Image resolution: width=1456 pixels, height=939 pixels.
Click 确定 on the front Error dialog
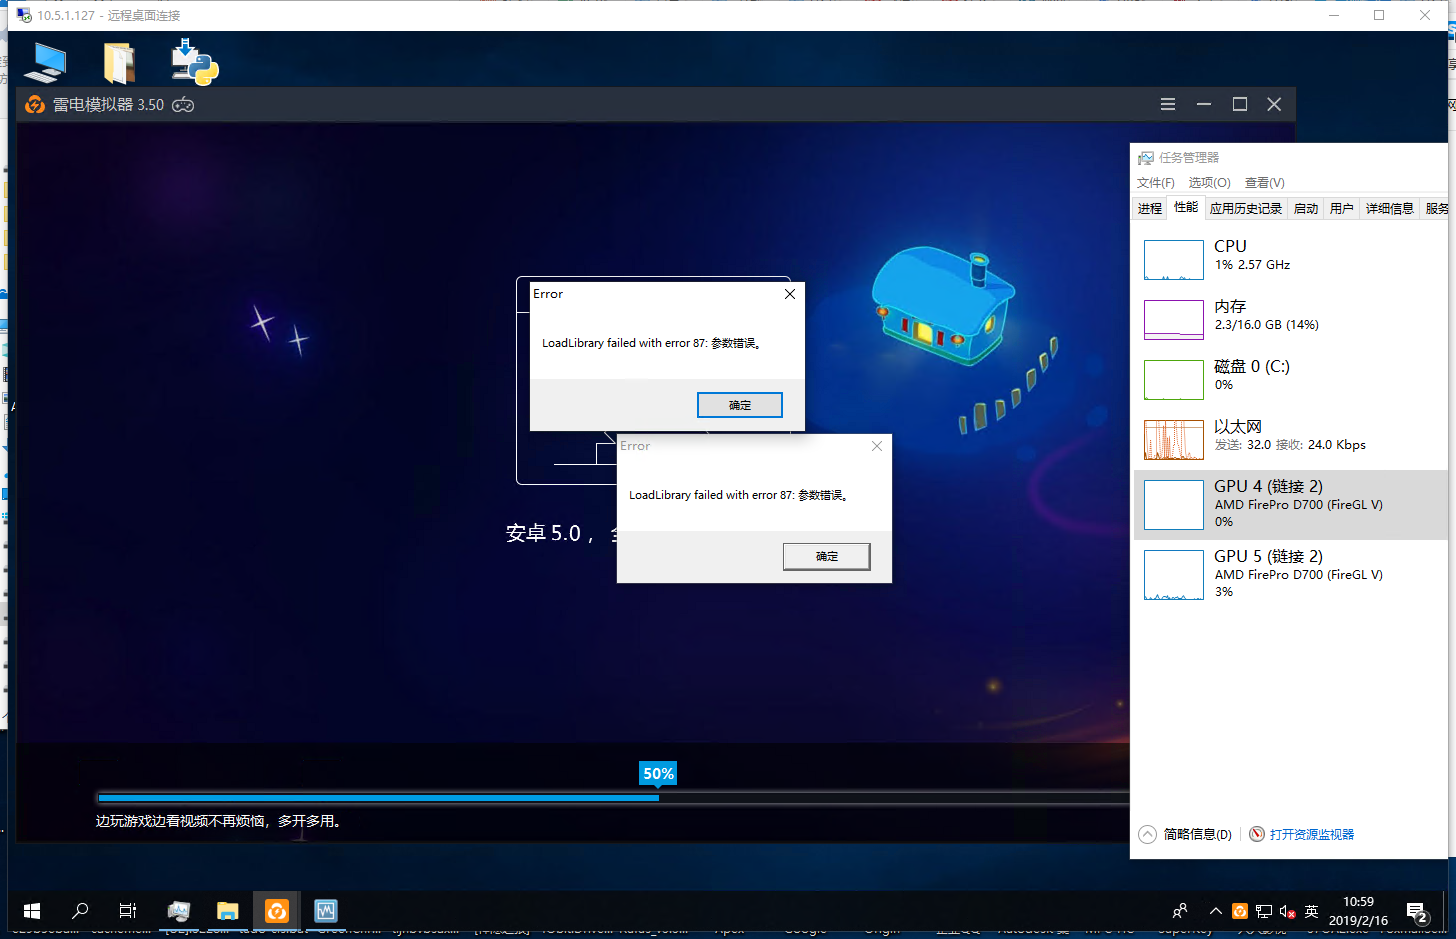[739, 405]
